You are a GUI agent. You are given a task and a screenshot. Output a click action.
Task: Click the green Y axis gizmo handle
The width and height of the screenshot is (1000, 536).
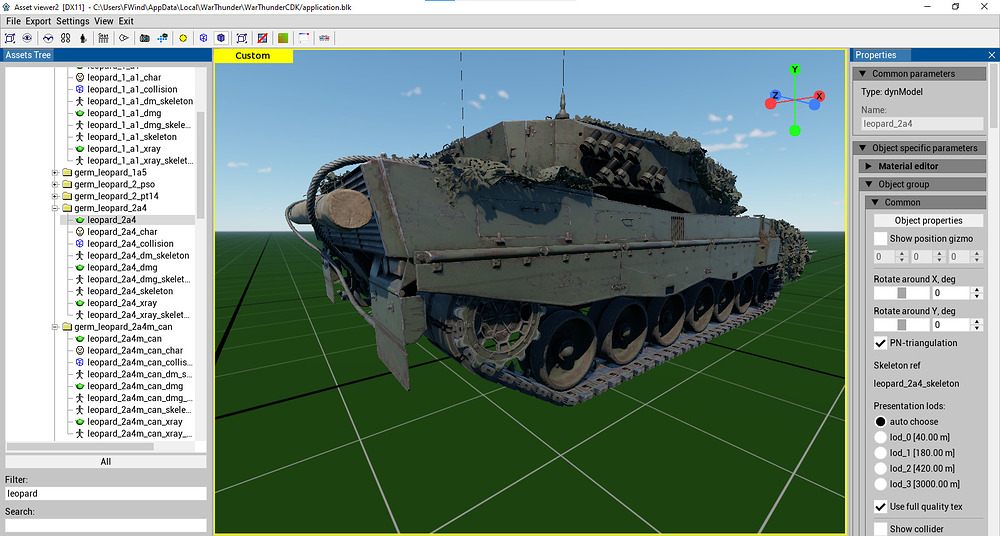coord(795,69)
